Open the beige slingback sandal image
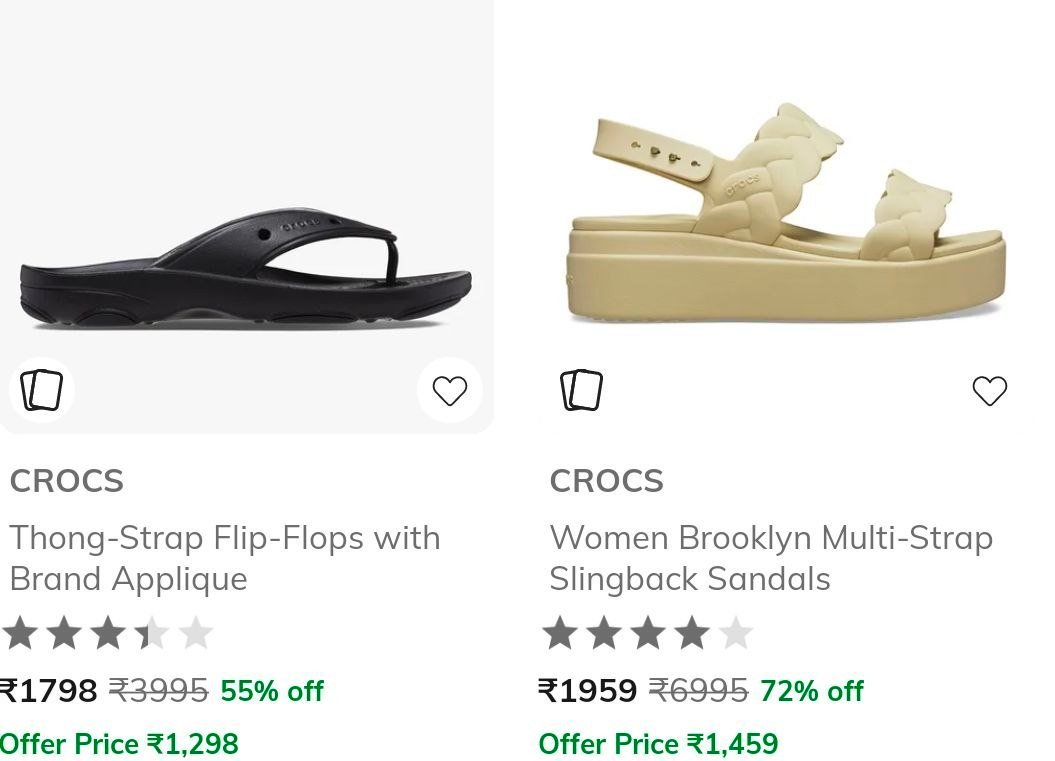The image size is (1055, 761). 787,213
